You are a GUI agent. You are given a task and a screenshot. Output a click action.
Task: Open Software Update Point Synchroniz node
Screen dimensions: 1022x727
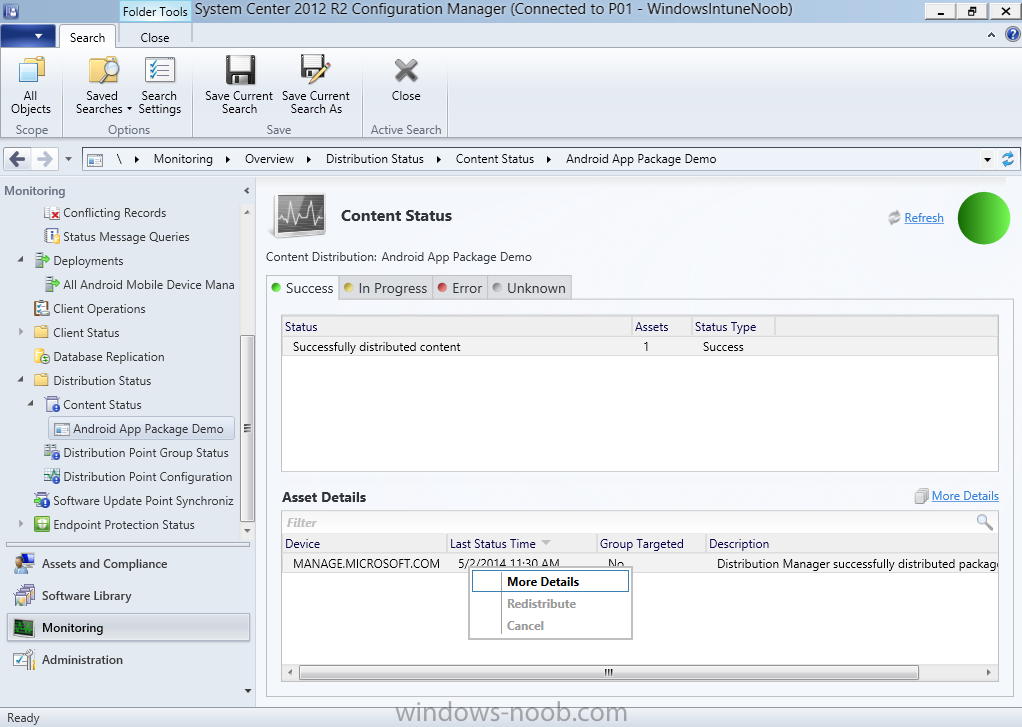tap(143, 501)
